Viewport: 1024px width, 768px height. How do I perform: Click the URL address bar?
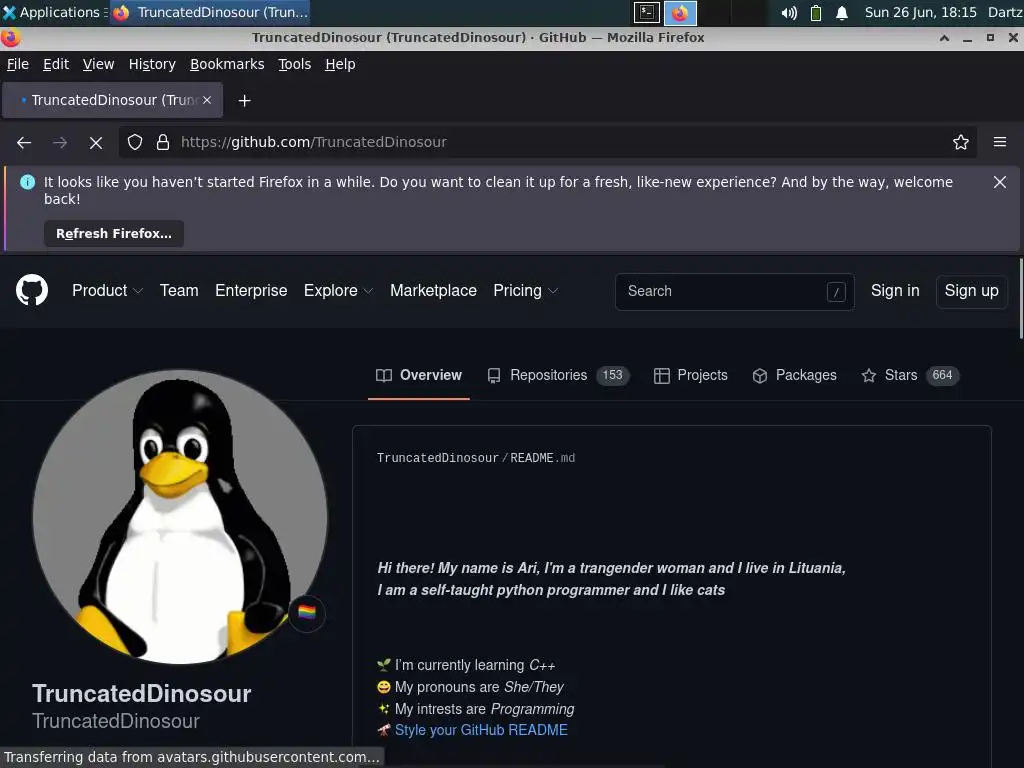[547, 142]
